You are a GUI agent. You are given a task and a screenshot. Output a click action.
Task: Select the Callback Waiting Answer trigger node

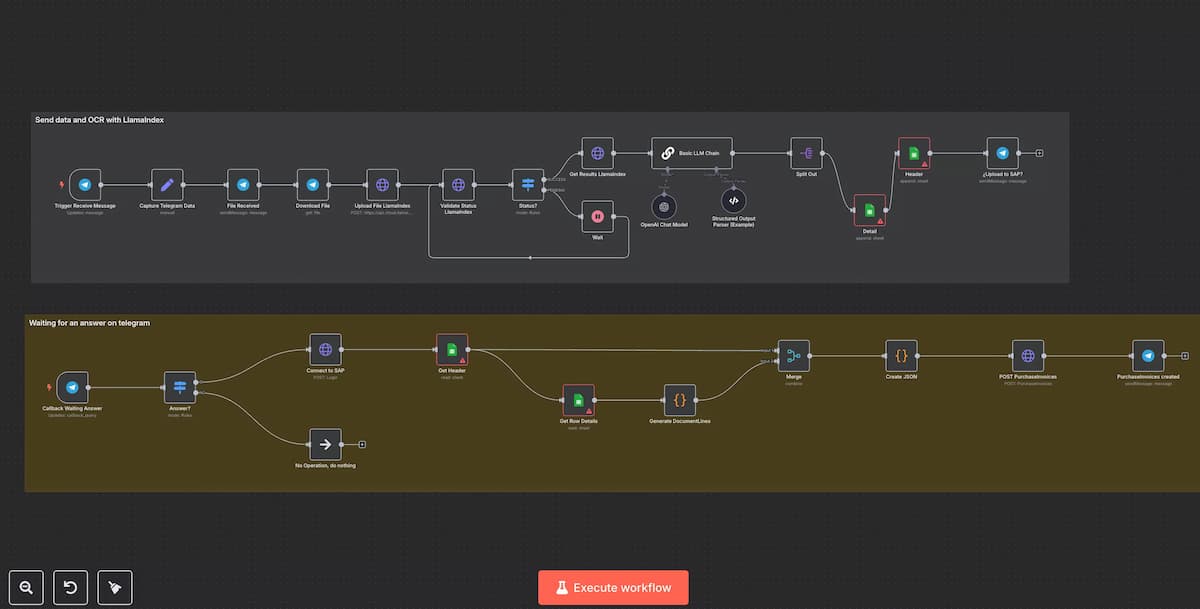click(x=72, y=385)
